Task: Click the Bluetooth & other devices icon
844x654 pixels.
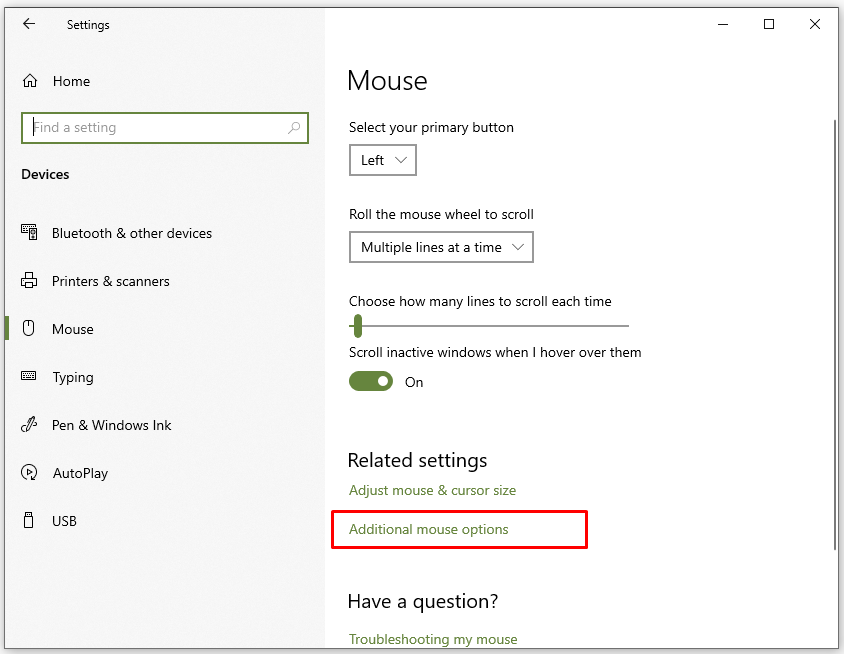Action: point(29,233)
